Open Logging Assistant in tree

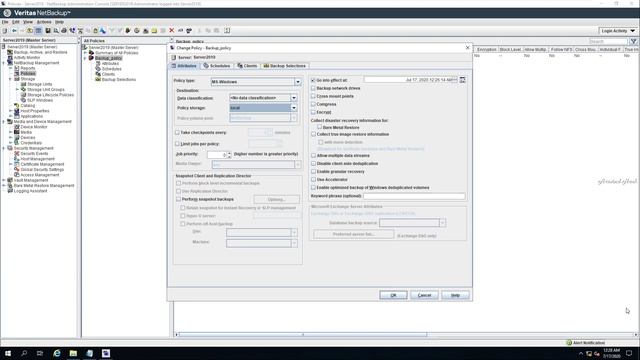pos(30,191)
